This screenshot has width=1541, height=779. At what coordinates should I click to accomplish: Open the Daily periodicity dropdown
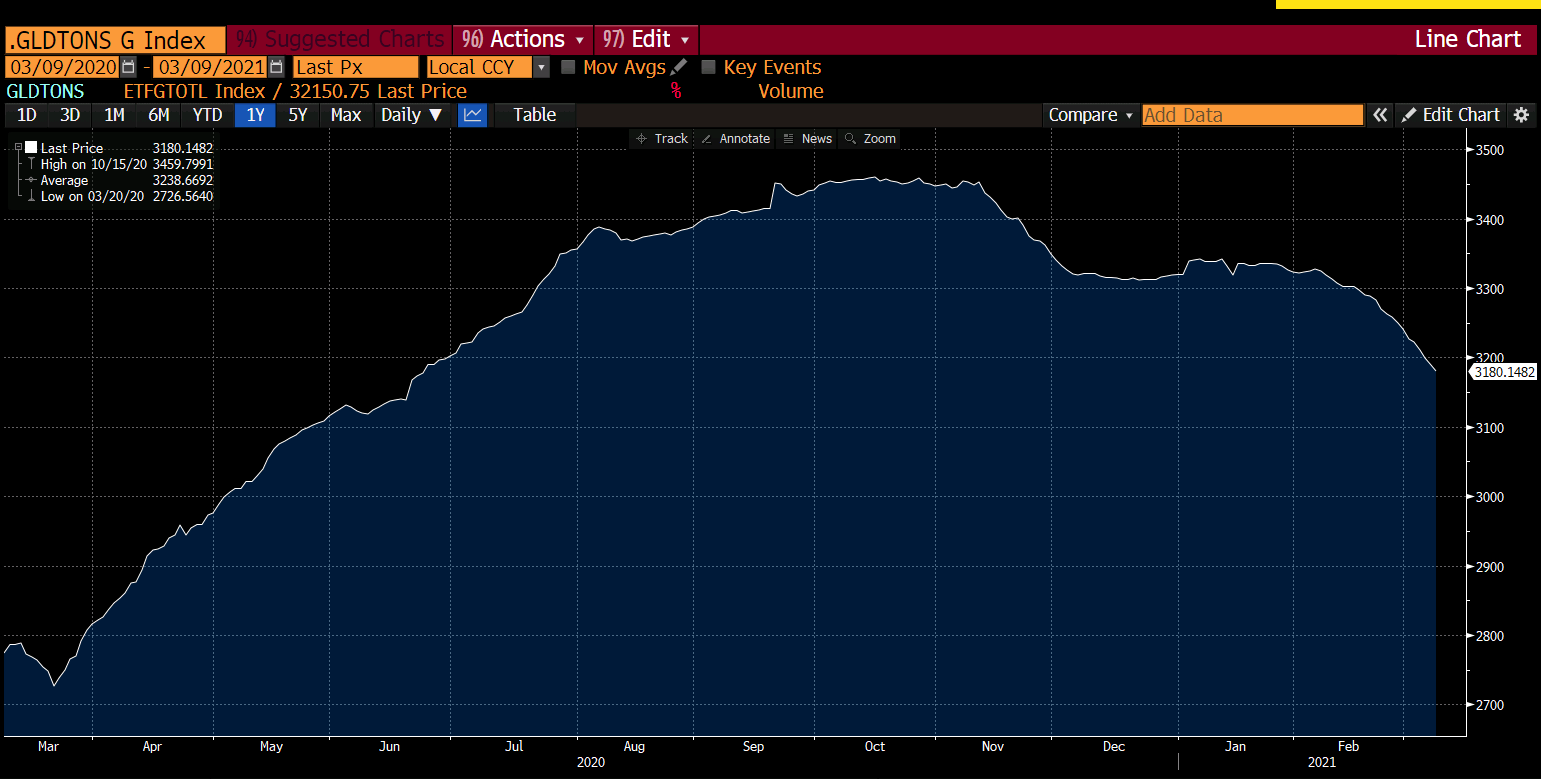pos(411,115)
